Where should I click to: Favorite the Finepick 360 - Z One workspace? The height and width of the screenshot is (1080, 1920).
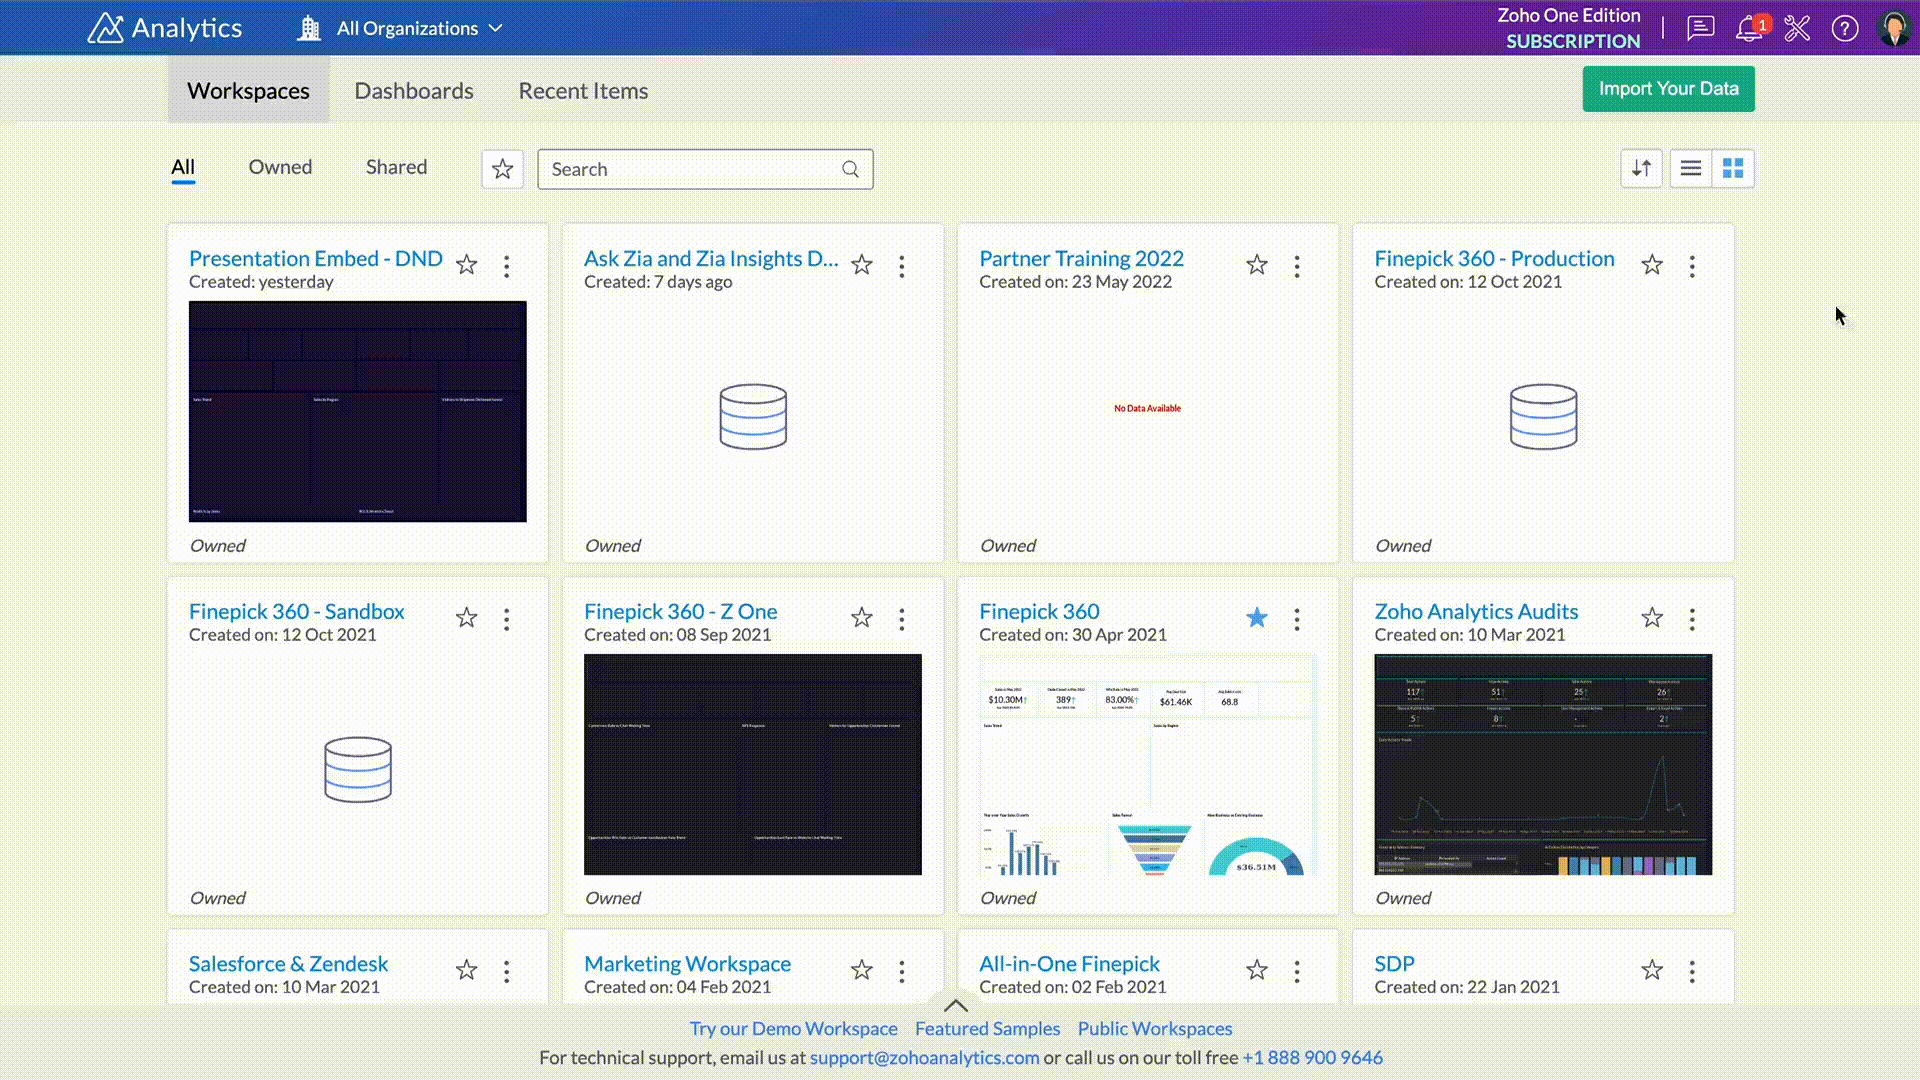pyautogui.click(x=861, y=618)
